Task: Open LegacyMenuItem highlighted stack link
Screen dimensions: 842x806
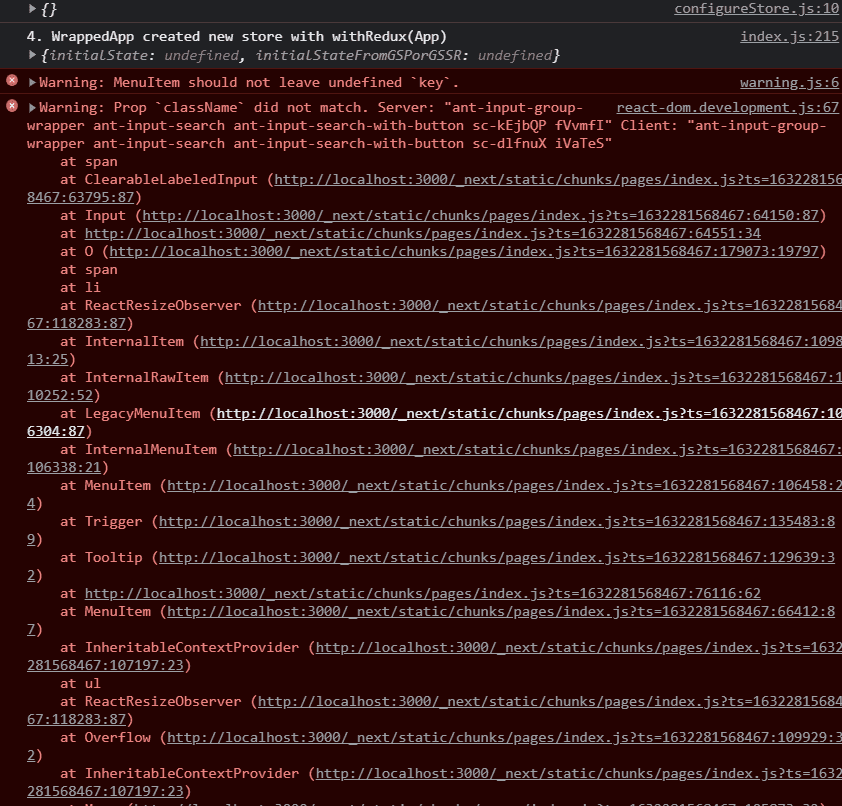Action: point(529,413)
